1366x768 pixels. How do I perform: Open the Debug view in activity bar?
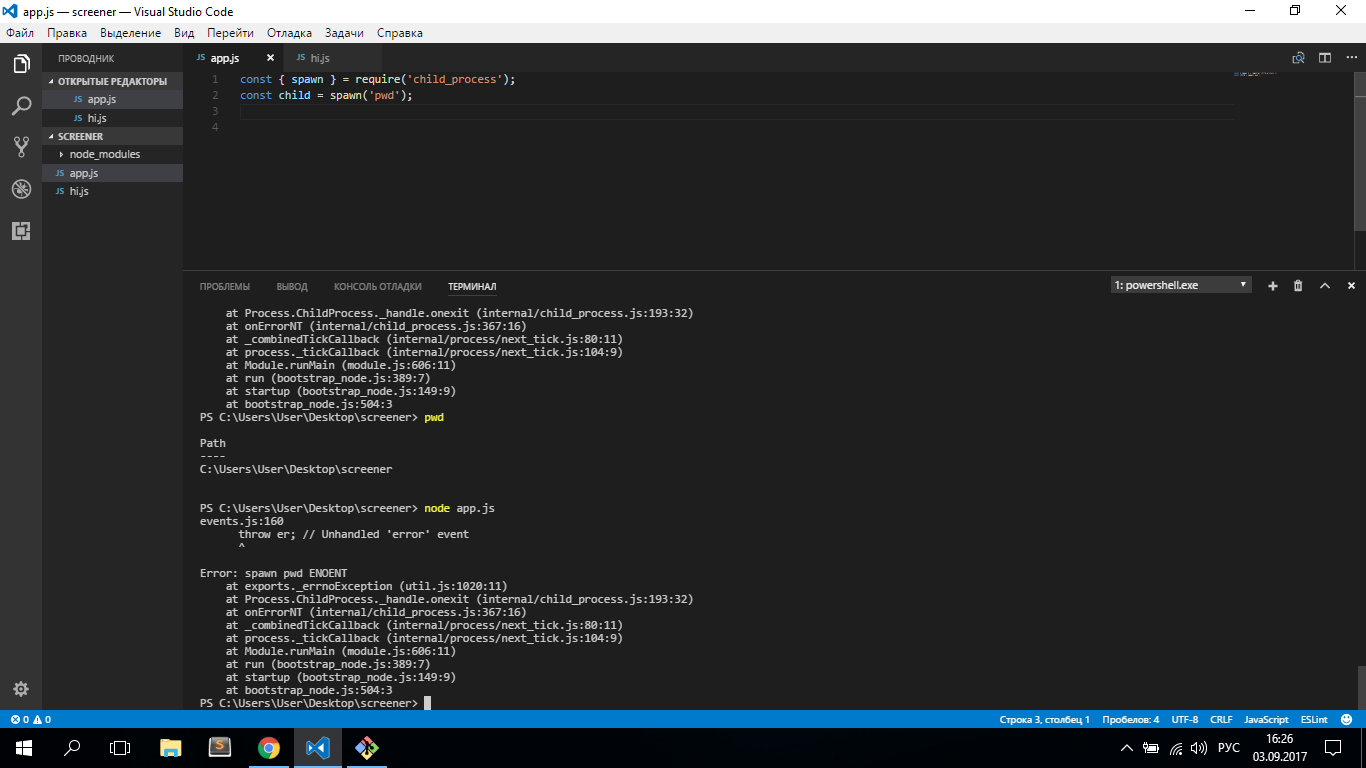click(x=21, y=189)
